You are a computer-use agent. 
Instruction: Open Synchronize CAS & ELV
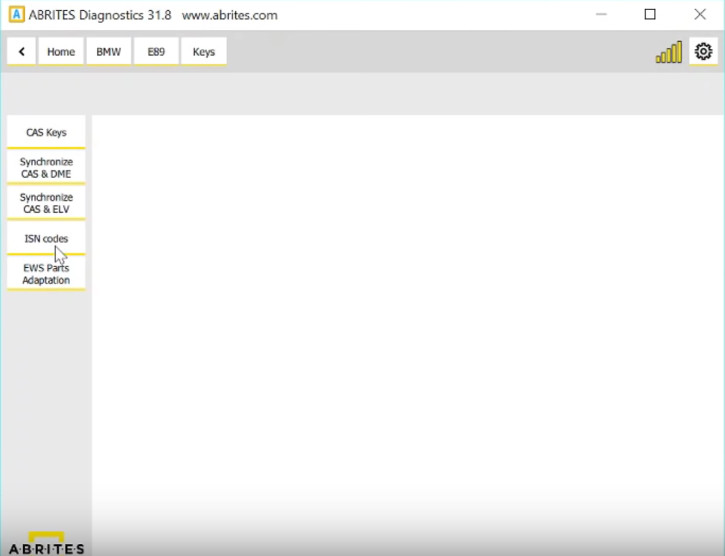pyautogui.click(x=46, y=203)
